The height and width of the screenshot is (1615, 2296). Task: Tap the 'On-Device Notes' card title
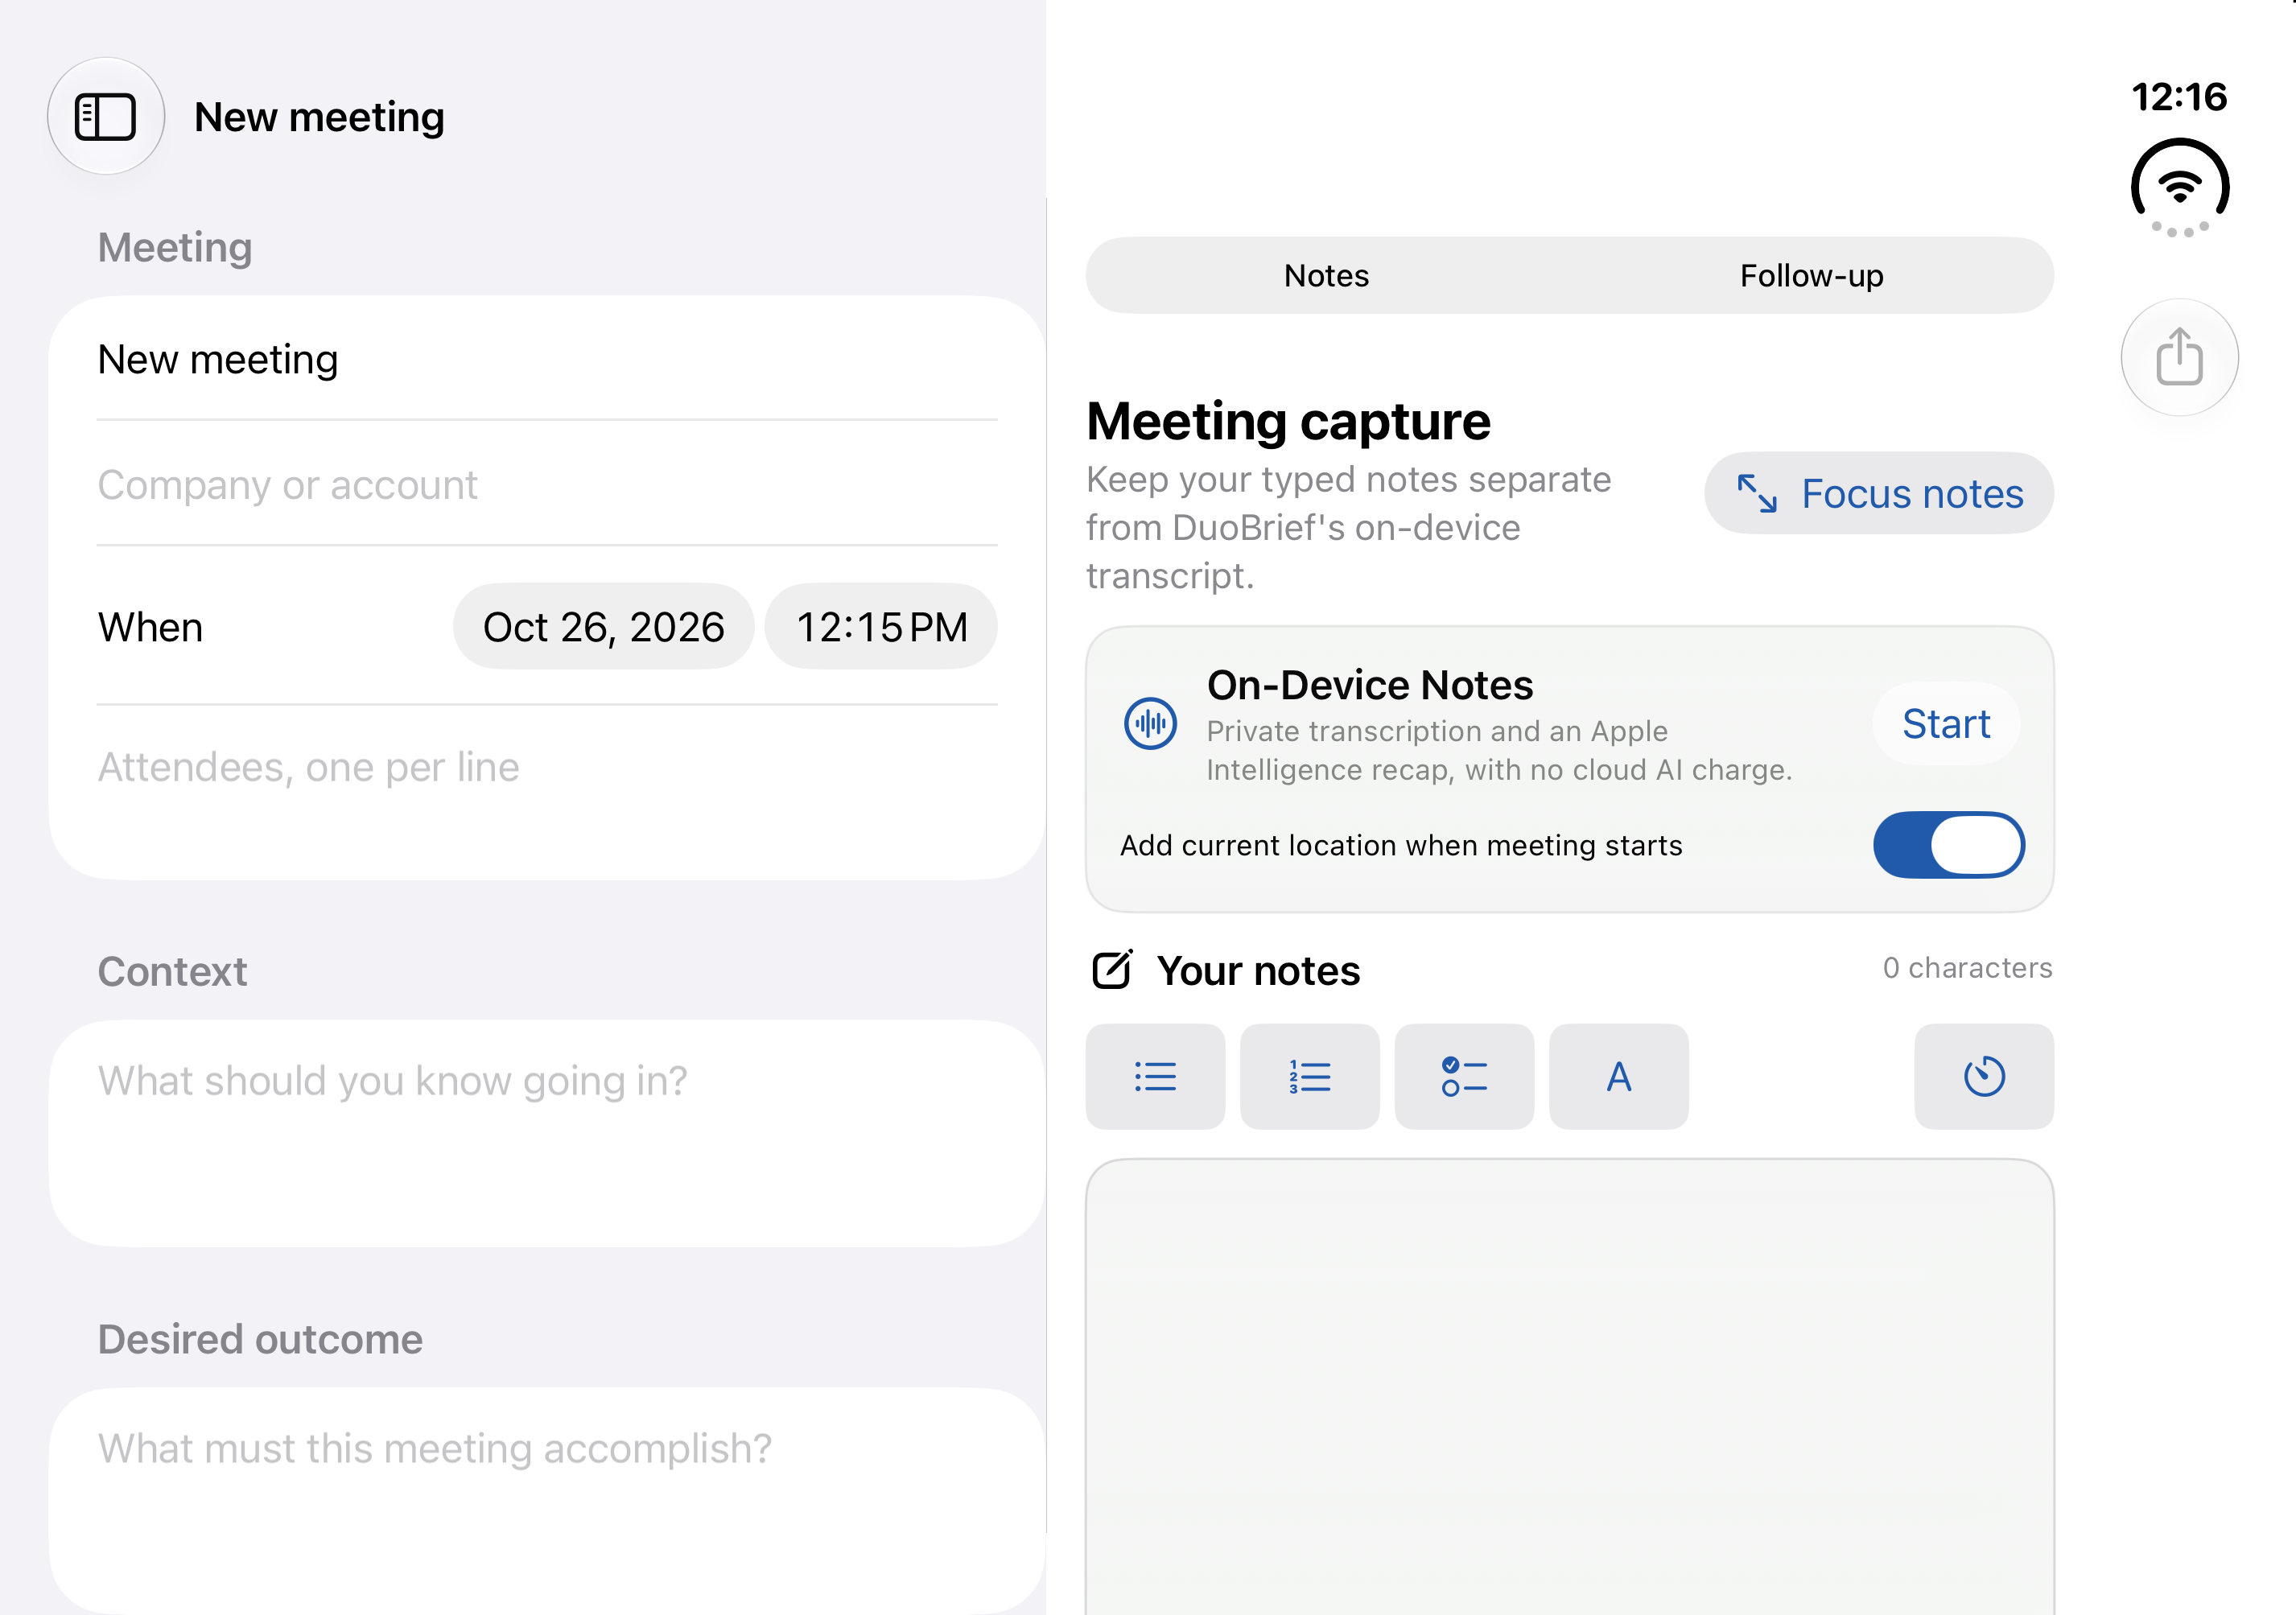tap(1369, 685)
